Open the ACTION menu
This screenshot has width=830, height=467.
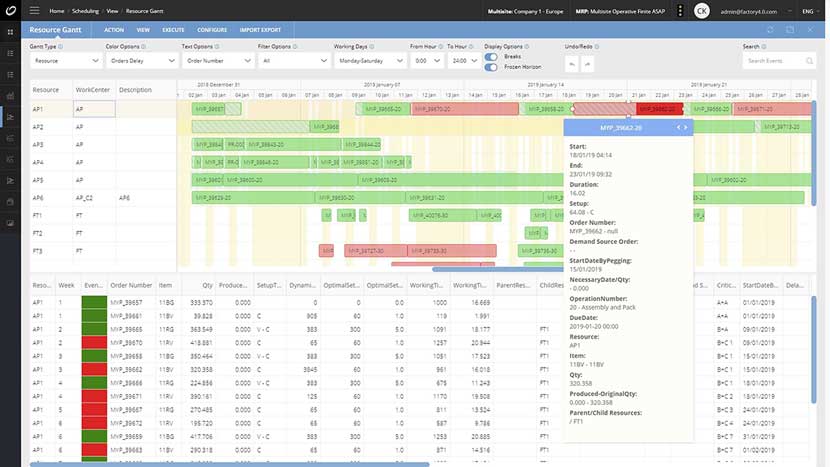(x=114, y=30)
